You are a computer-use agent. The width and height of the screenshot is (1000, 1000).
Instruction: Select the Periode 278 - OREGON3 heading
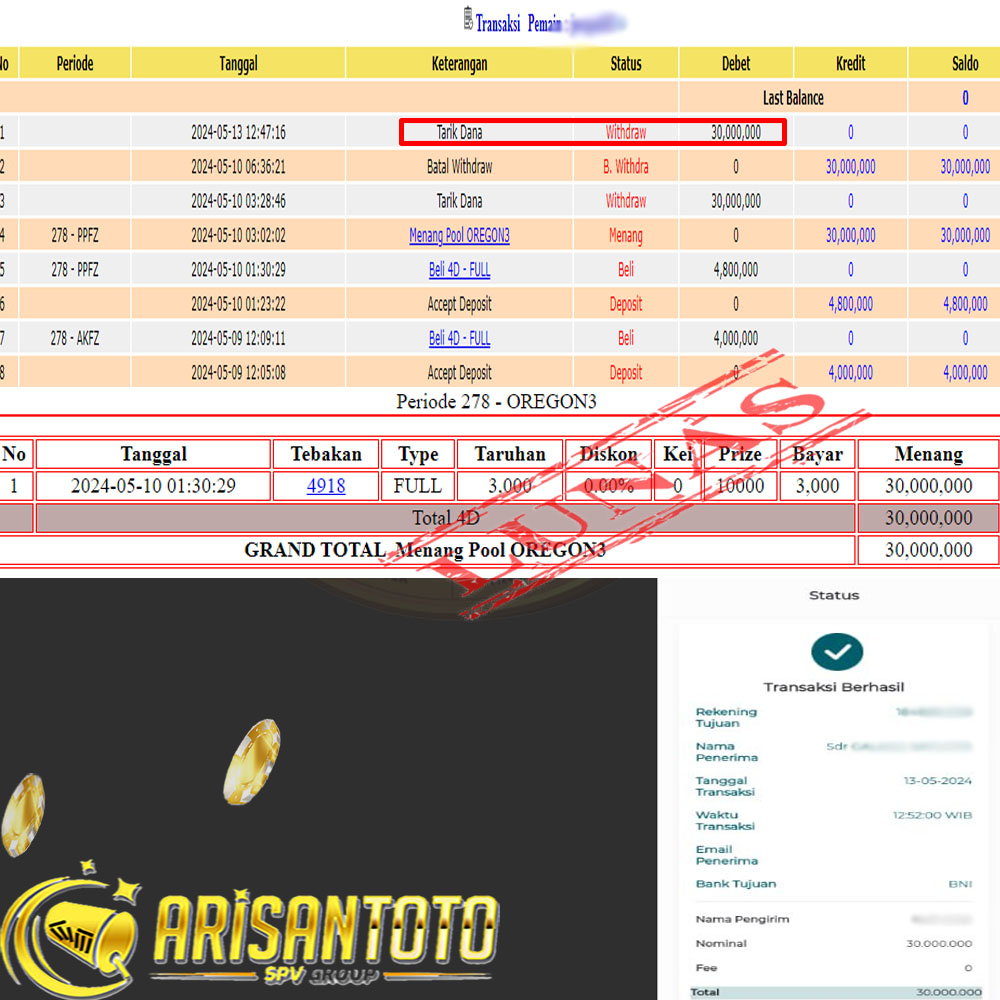[x=496, y=401]
